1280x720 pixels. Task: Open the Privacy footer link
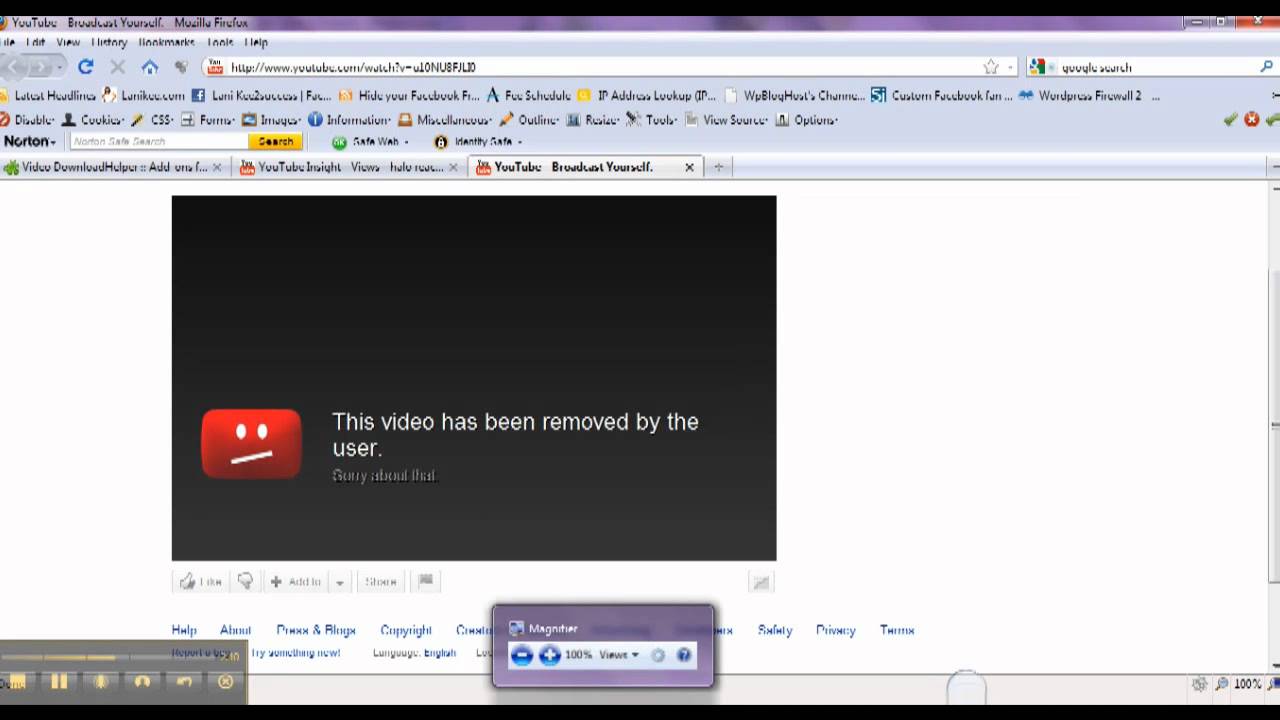coord(836,630)
